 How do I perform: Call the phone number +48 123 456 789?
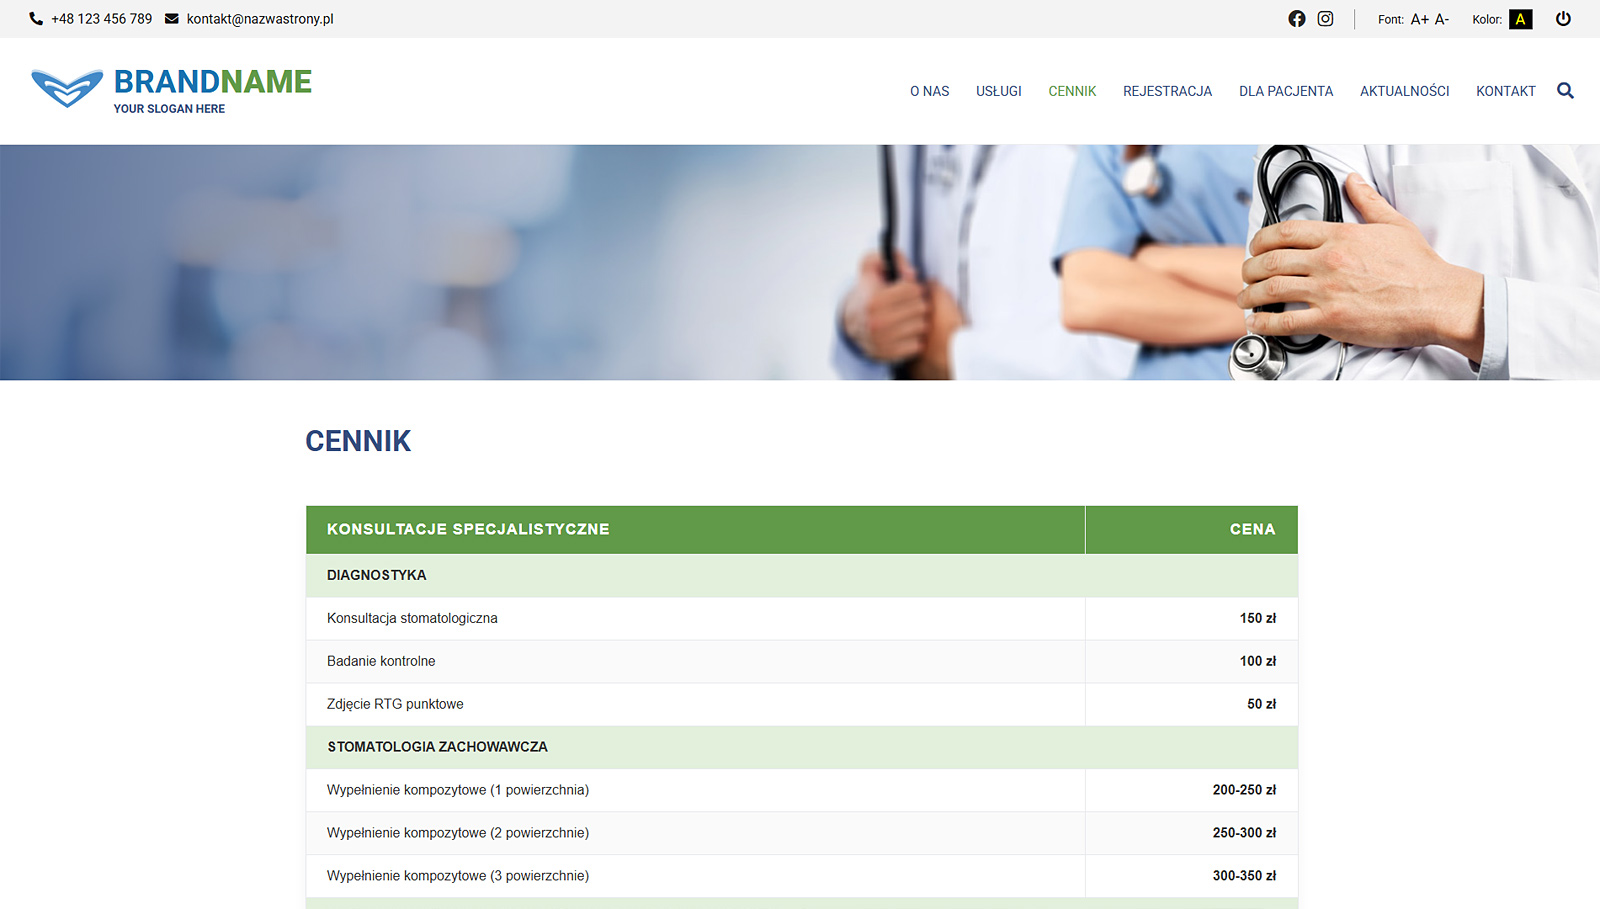pos(102,19)
